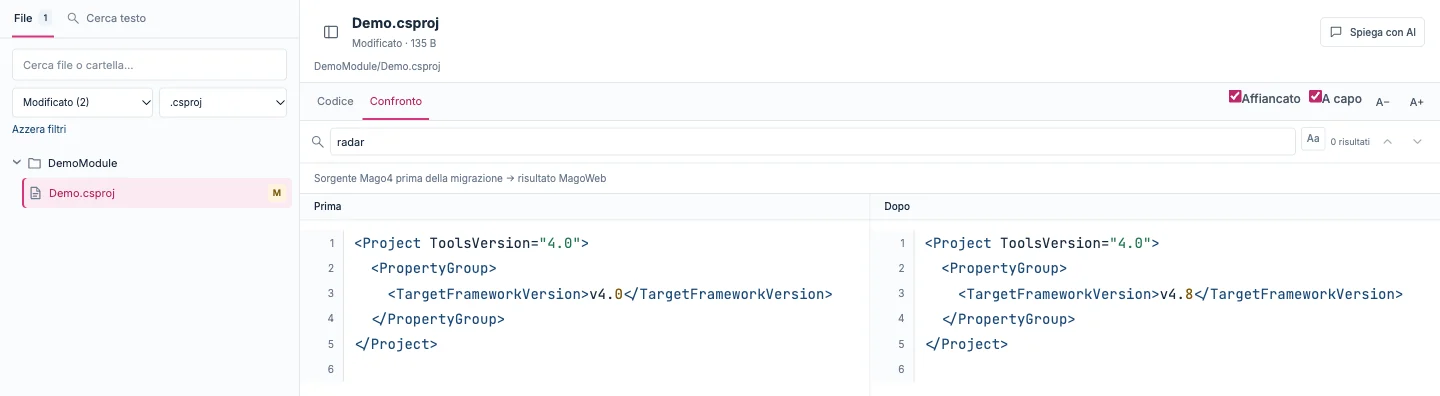Click the Demo.csproj file icon in the tree
This screenshot has width=1440, height=396.
pyautogui.click(x=35, y=193)
